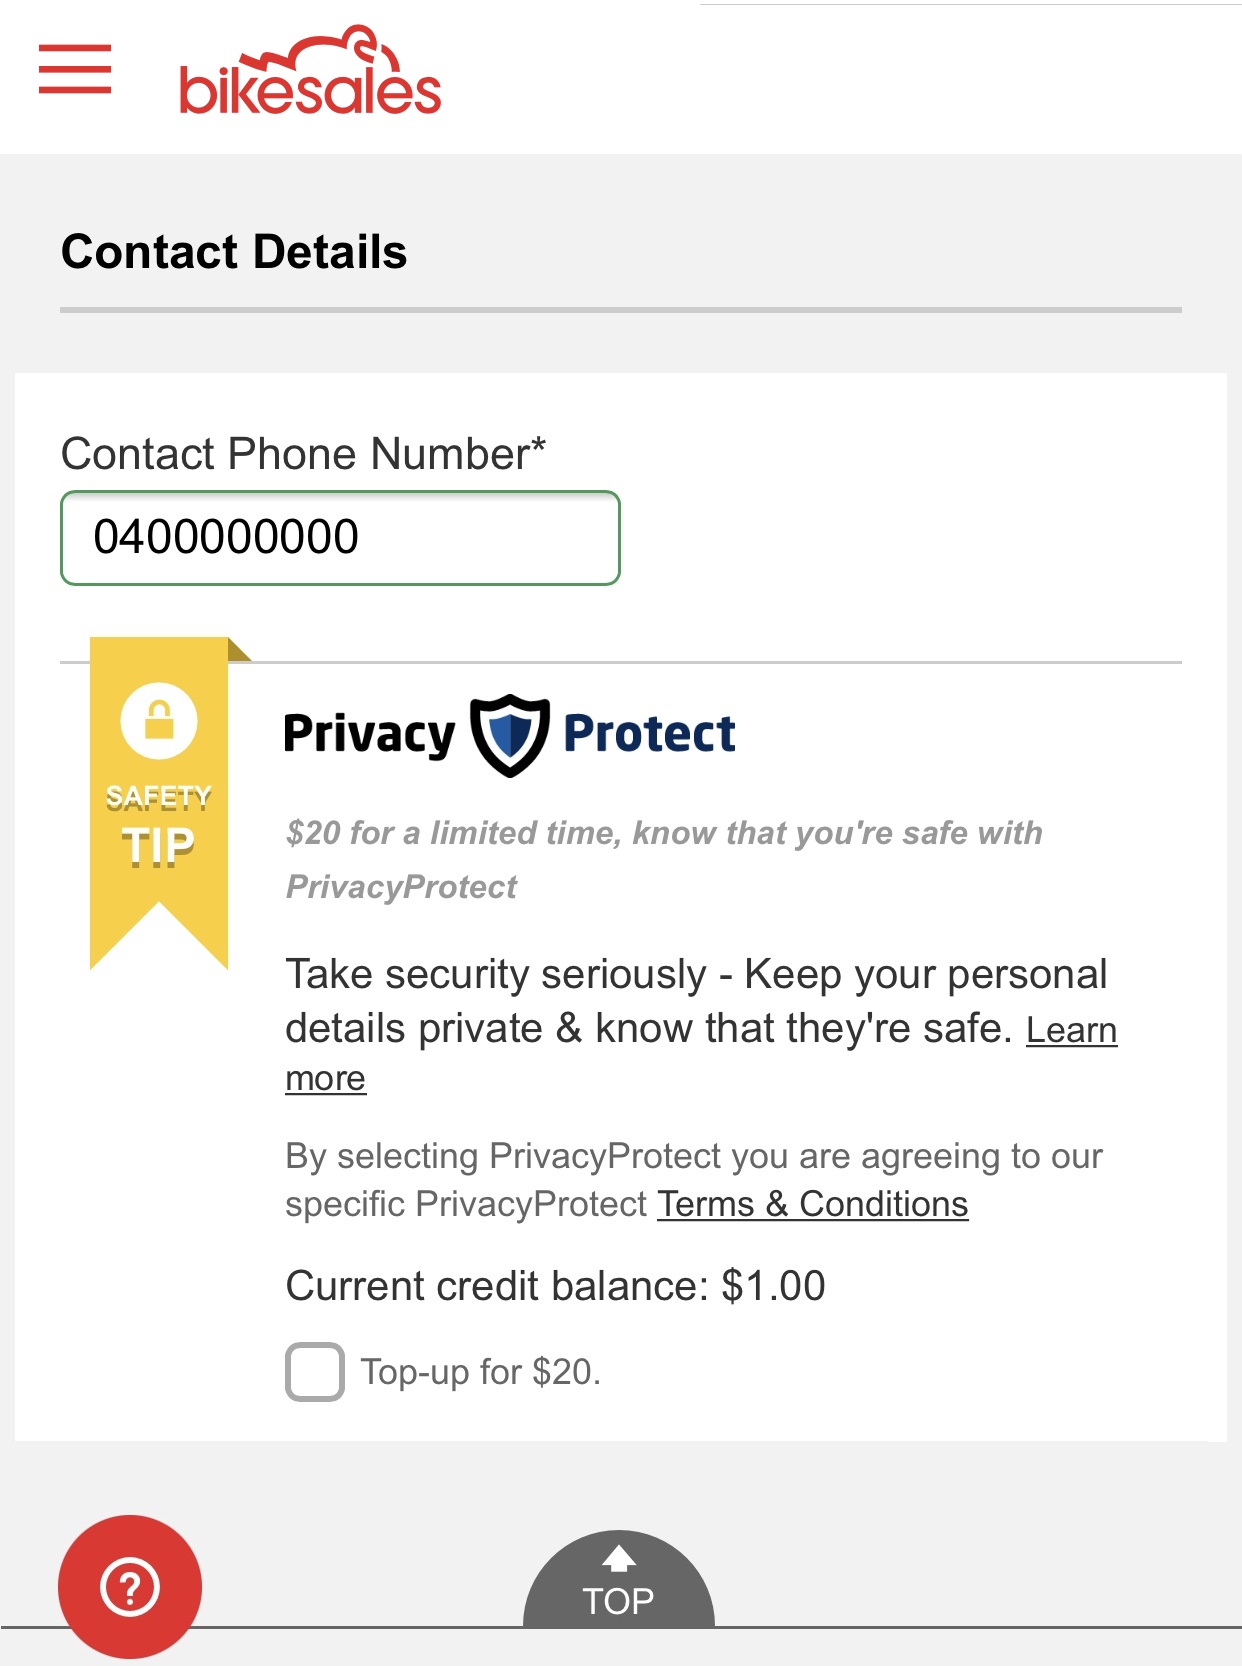Click the bikesales logo
The width and height of the screenshot is (1242, 1666).
pos(310,72)
